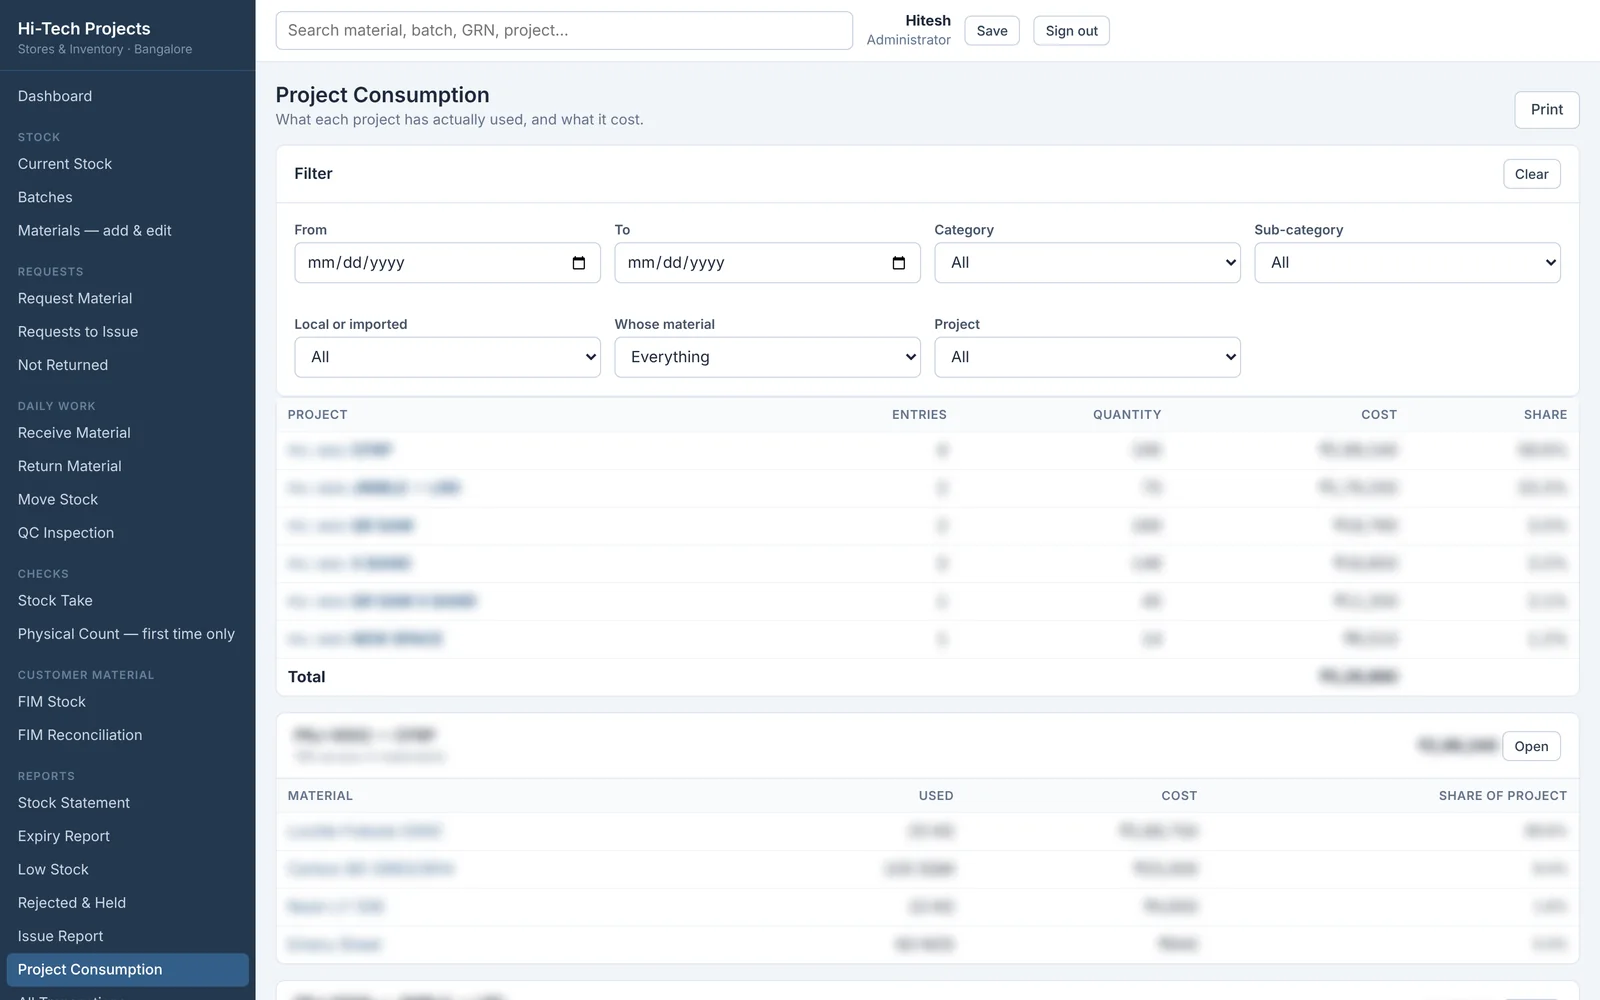1600x1000 pixels.
Task: Go to Dashboard in sidebar
Action: click(127, 96)
